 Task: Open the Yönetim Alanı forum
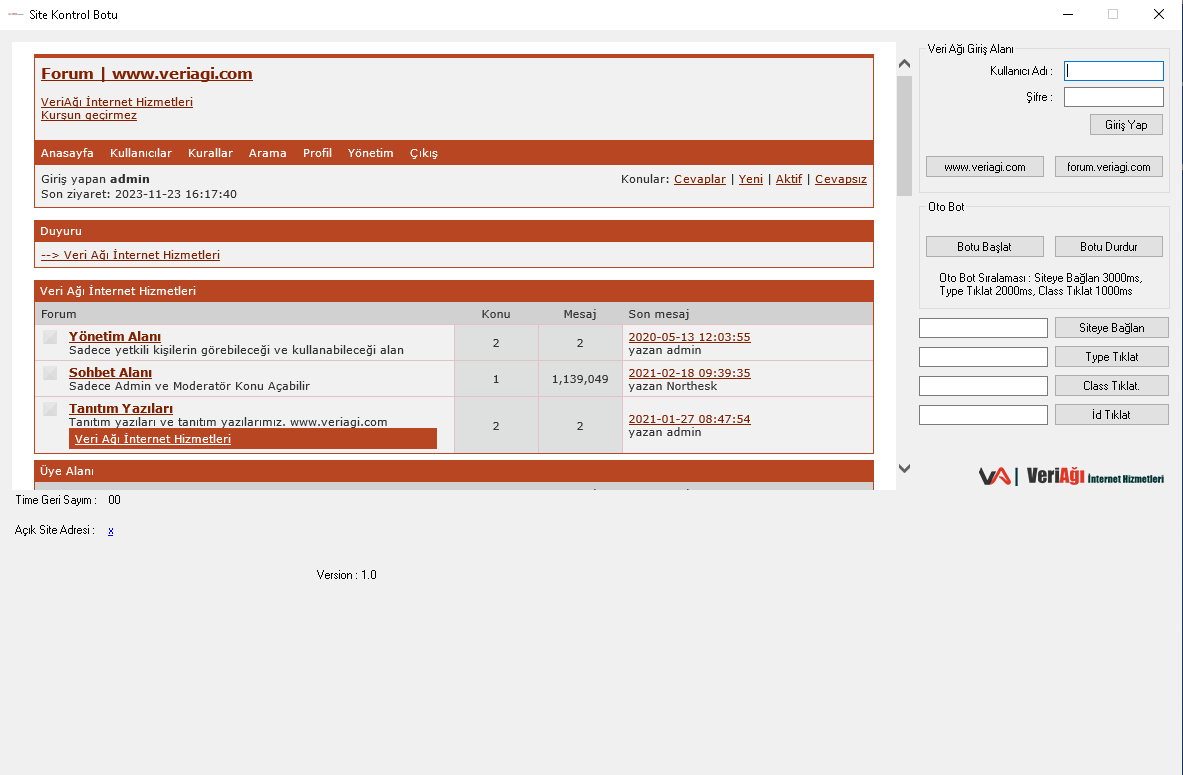coord(115,337)
